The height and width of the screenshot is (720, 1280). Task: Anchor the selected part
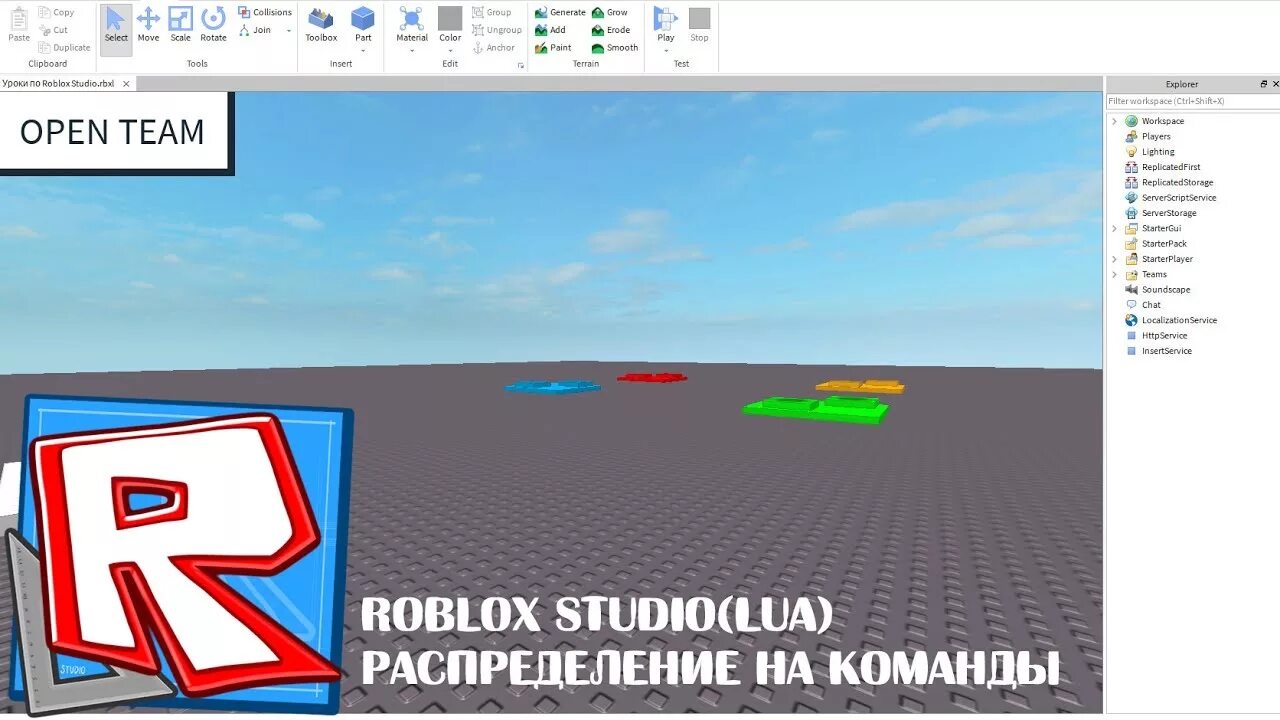493,47
